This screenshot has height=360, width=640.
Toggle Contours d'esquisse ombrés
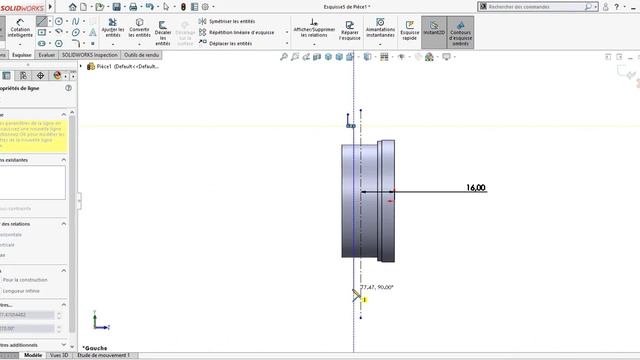click(460, 33)
